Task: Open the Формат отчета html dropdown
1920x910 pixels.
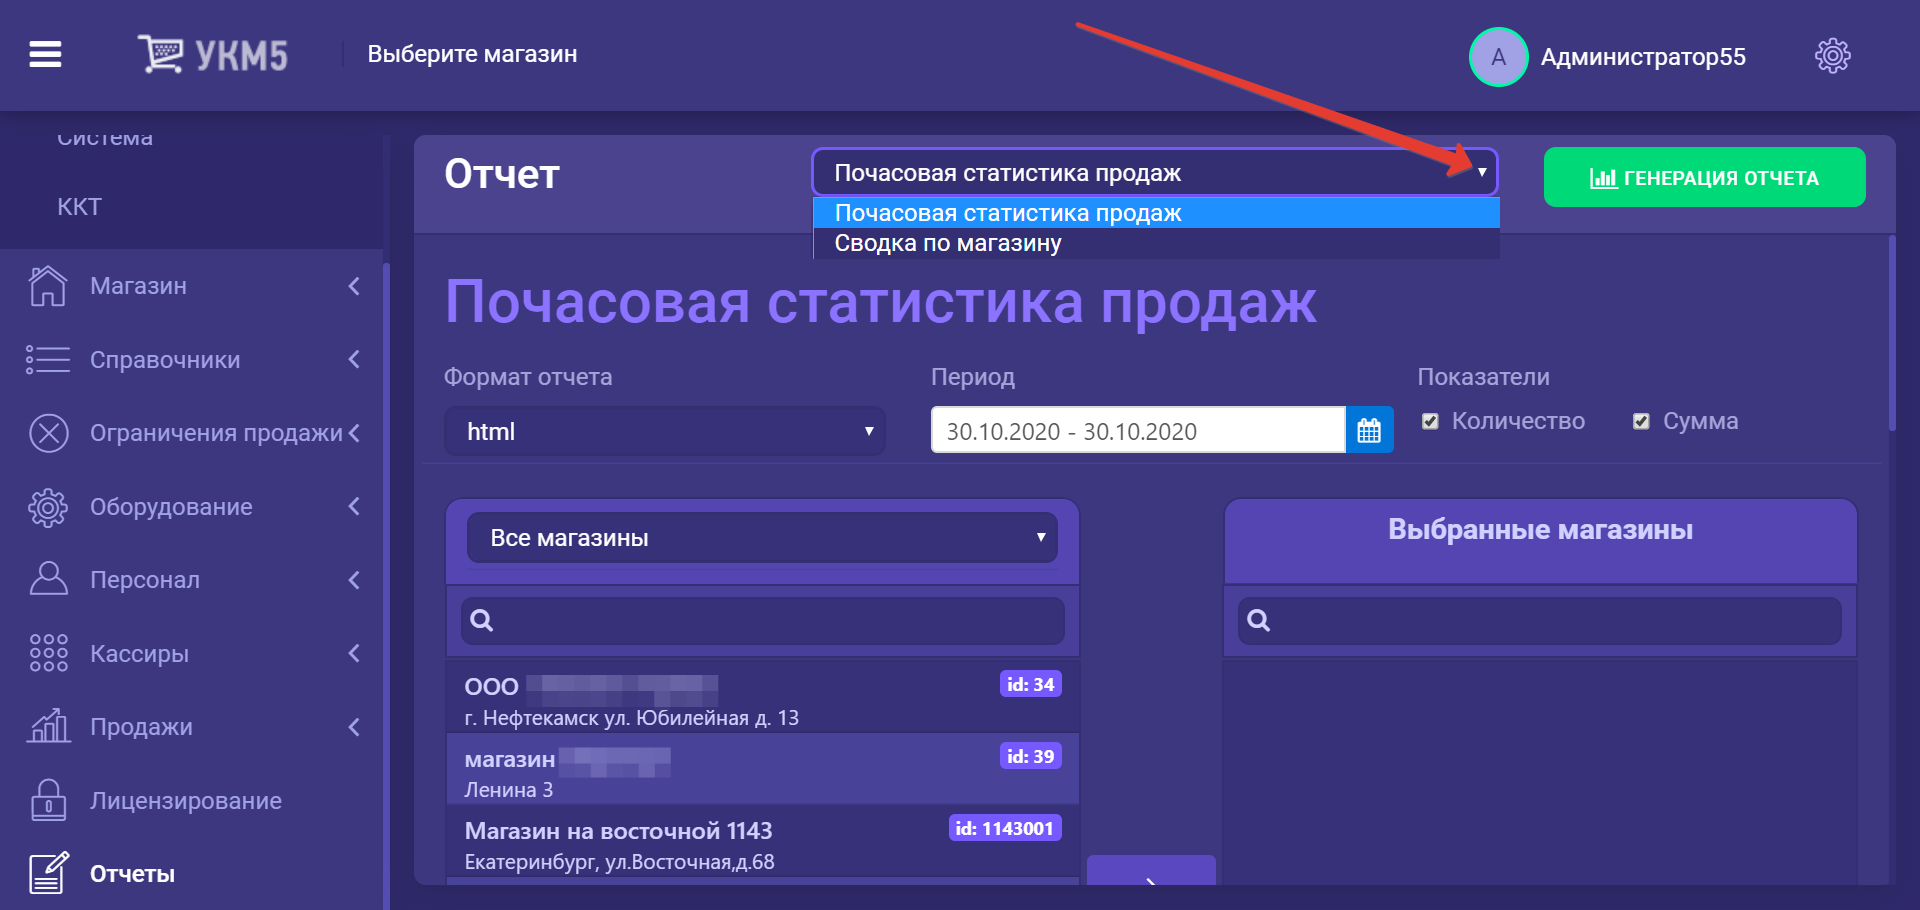Action: tap(665, 431)
